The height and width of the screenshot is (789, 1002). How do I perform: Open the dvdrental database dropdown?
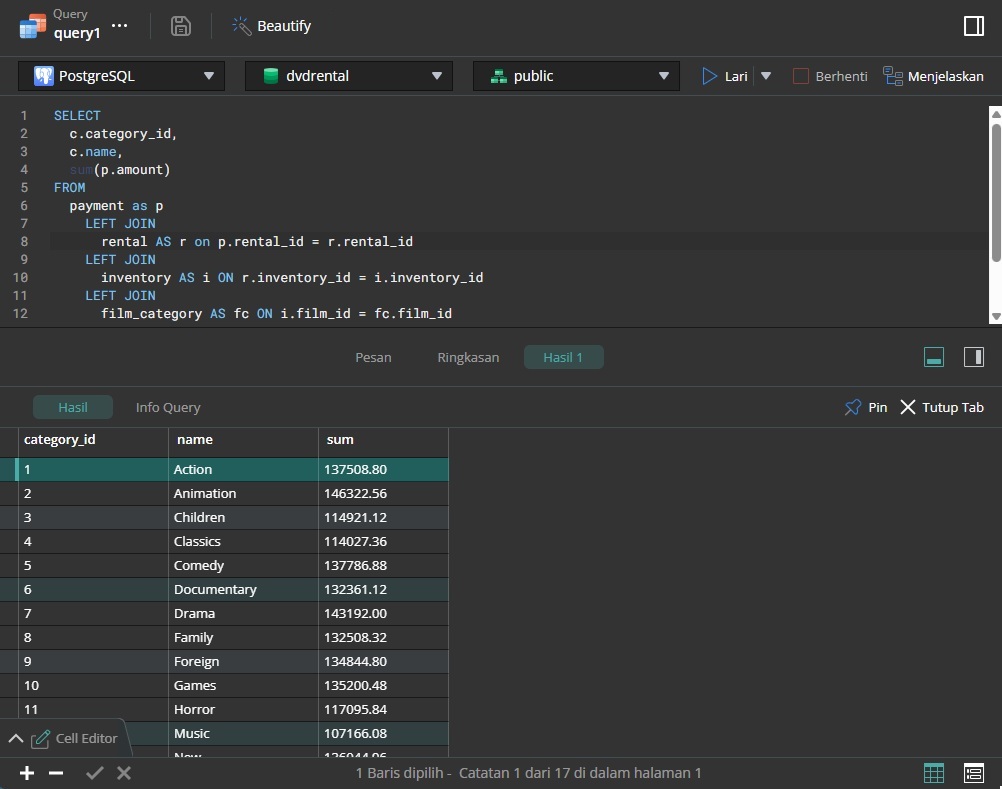coord(436,75)
